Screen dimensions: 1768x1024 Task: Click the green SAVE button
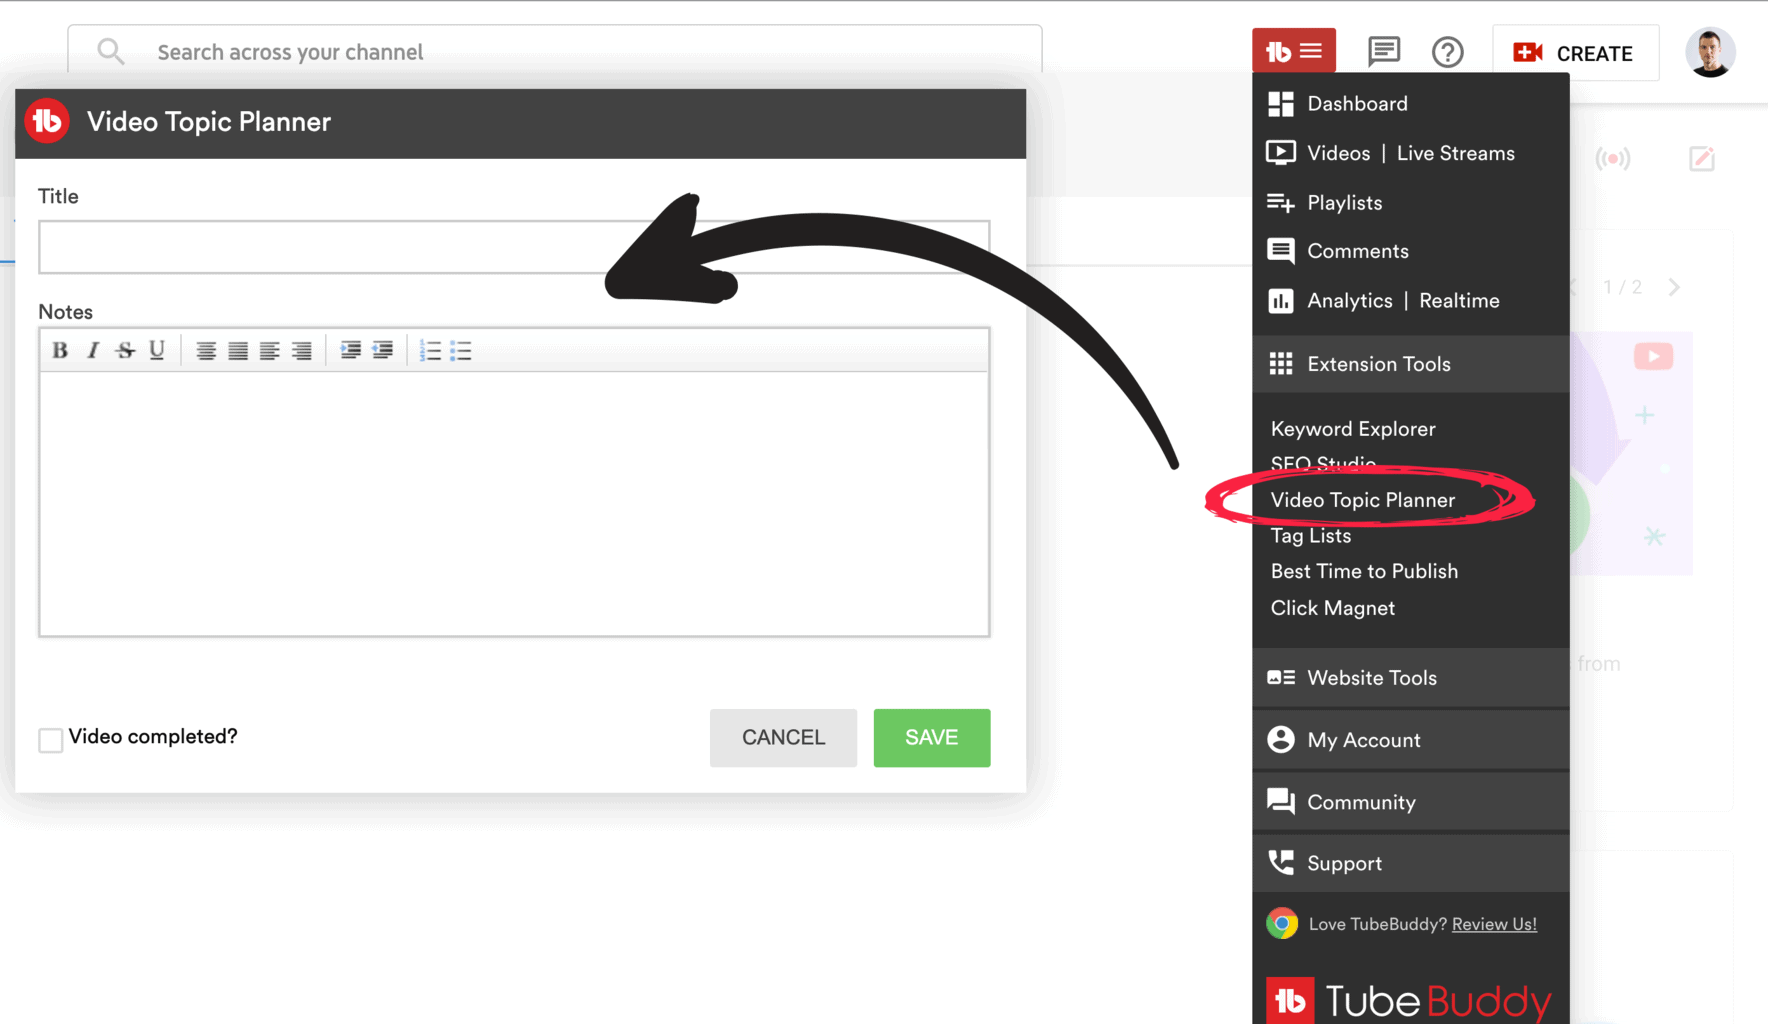[x=932, y=738]
